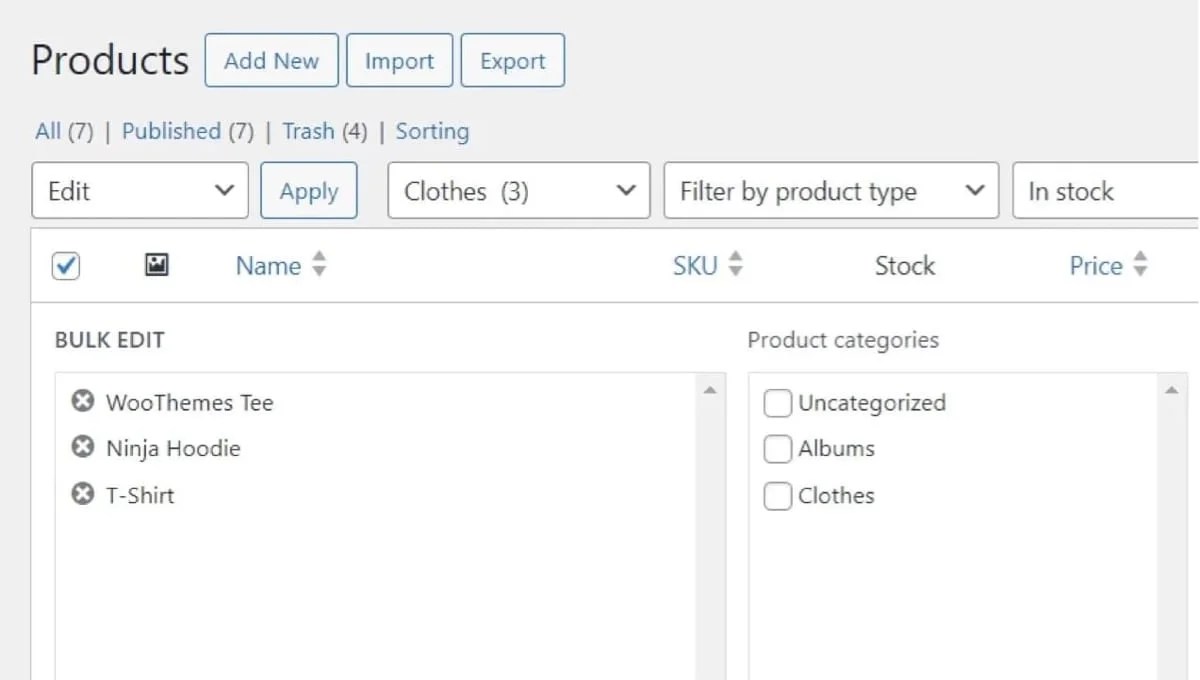
Task: Open the Filter by product type dropdown
Action: 830,190
